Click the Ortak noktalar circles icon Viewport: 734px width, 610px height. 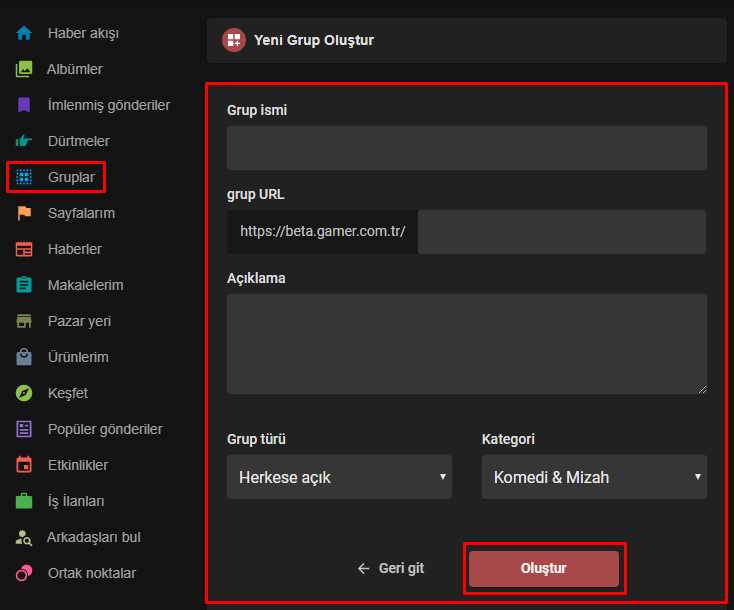pyautogui.click(x=24, y=573)
